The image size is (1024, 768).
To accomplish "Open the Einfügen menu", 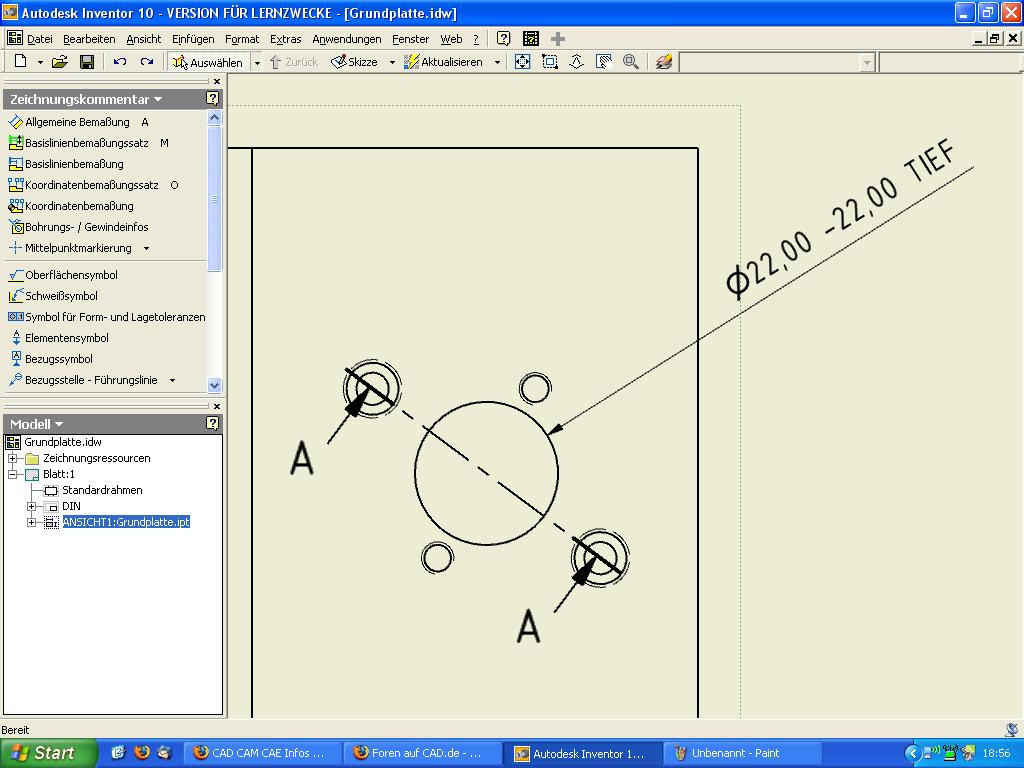I will click(x=192, y=39).
